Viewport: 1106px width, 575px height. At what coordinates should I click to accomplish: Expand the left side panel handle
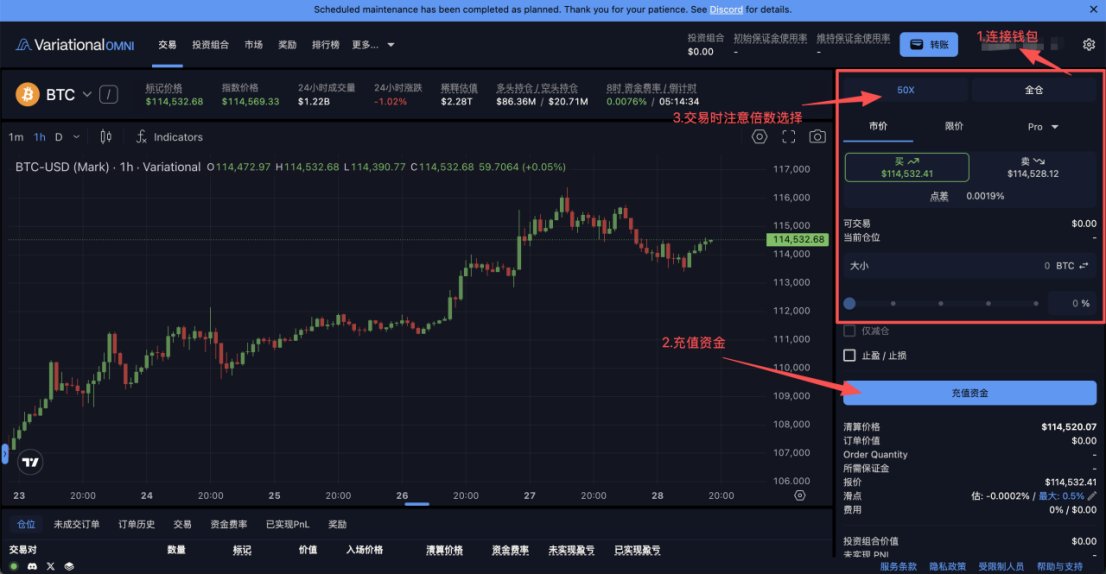point(4,454)
